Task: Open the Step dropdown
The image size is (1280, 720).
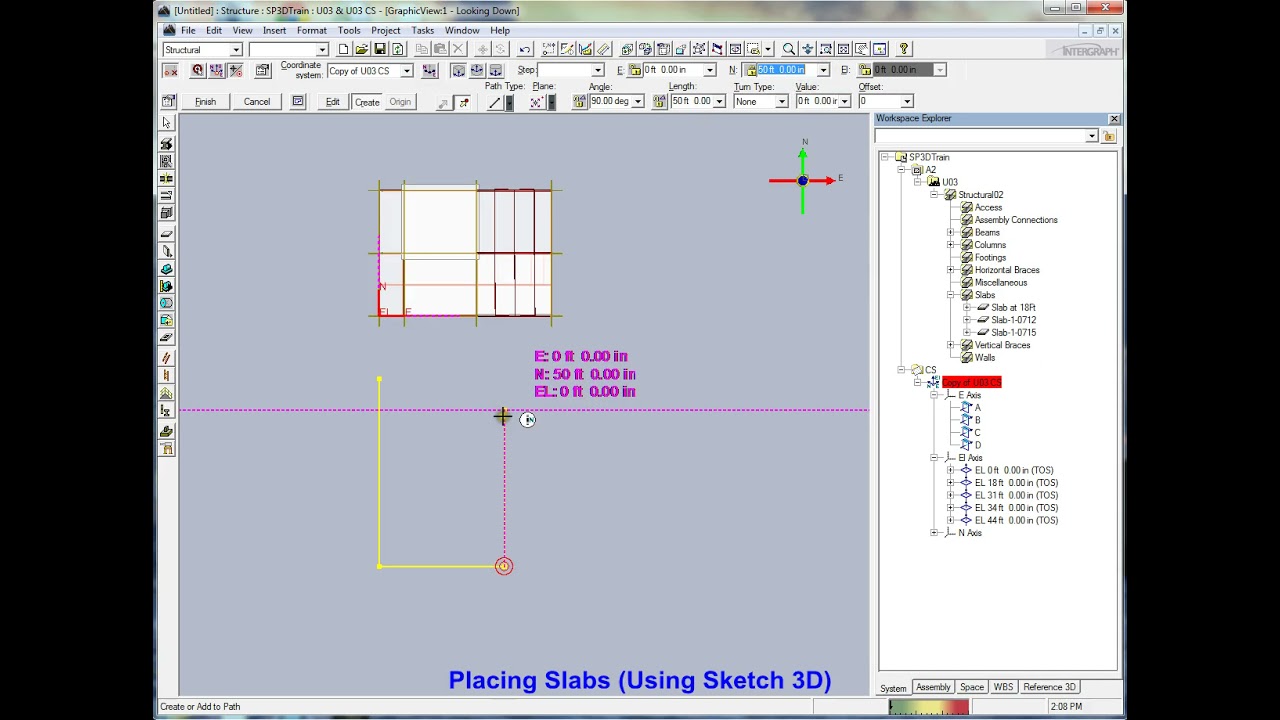Action: (598, 70)
